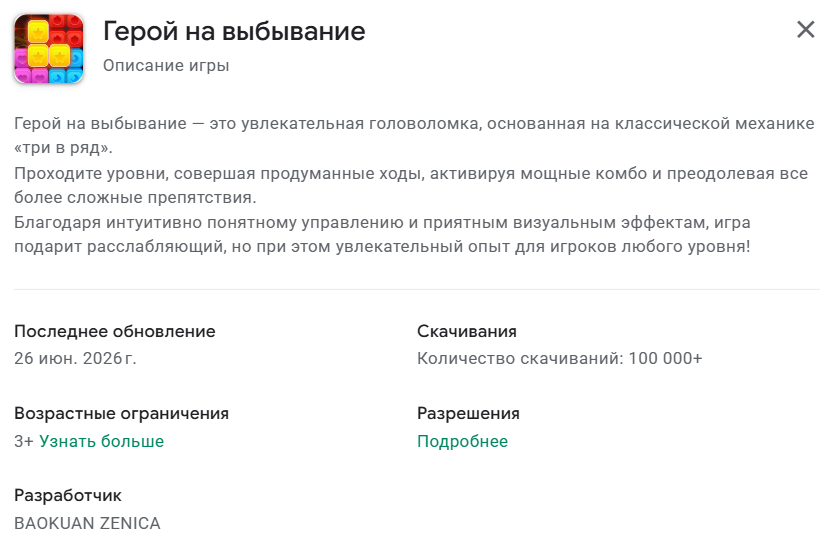Image resolution: width=825 pixels, height=540 pixels.
Task: Click the «три в ряд» phrase
Action: (63, 148)
